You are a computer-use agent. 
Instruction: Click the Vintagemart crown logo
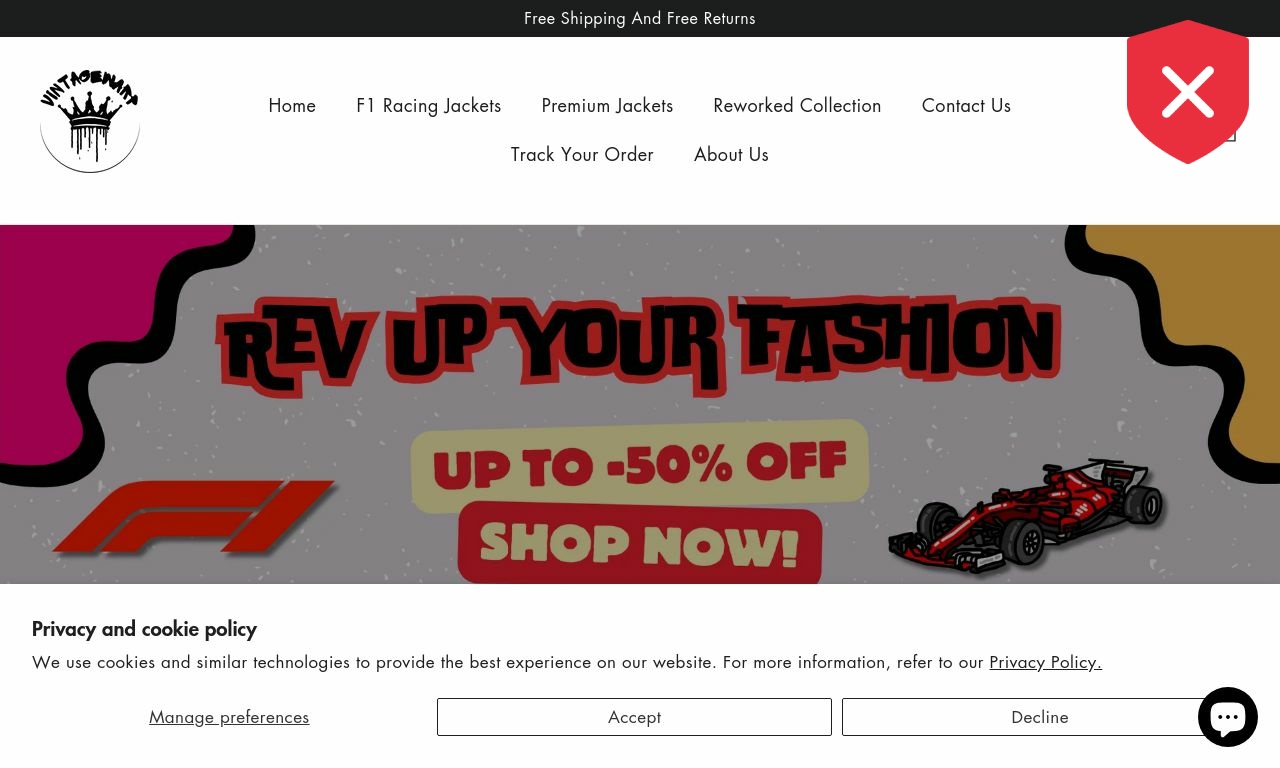(x=90, y=122)
